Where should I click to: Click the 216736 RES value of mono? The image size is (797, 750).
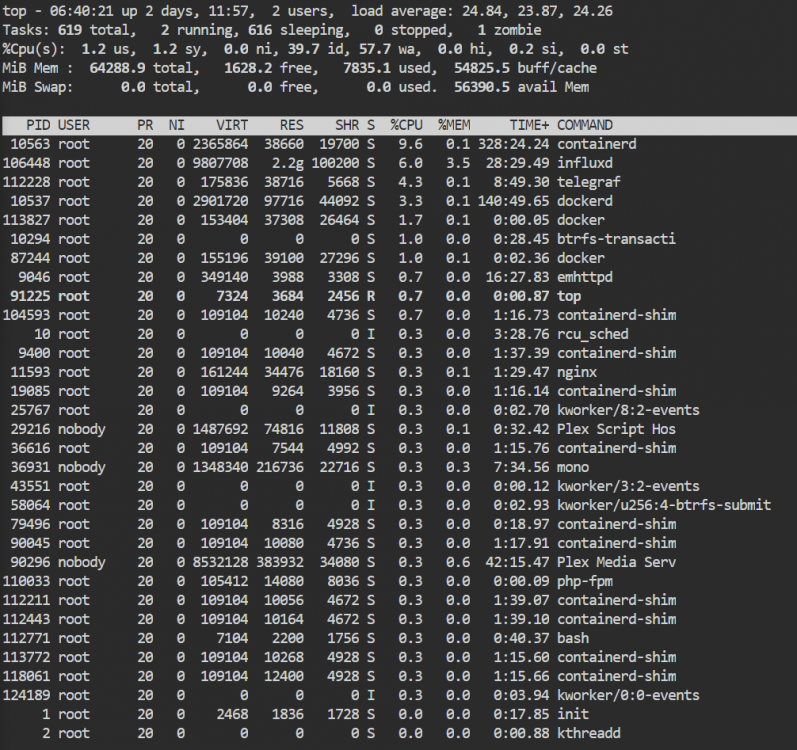tap(280, 467)
